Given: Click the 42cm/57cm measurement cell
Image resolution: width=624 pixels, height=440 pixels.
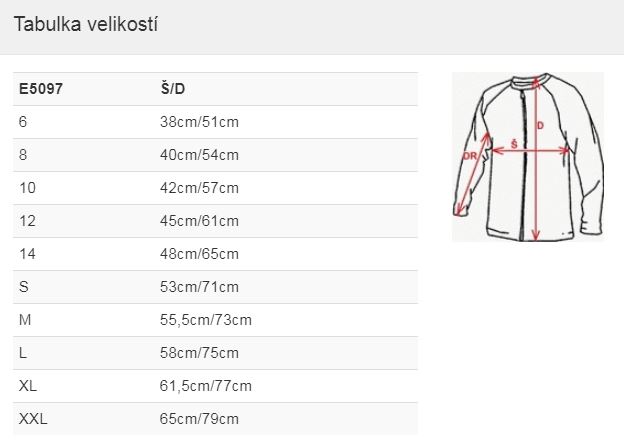Looking at the screenshot, I should (199, 188).
